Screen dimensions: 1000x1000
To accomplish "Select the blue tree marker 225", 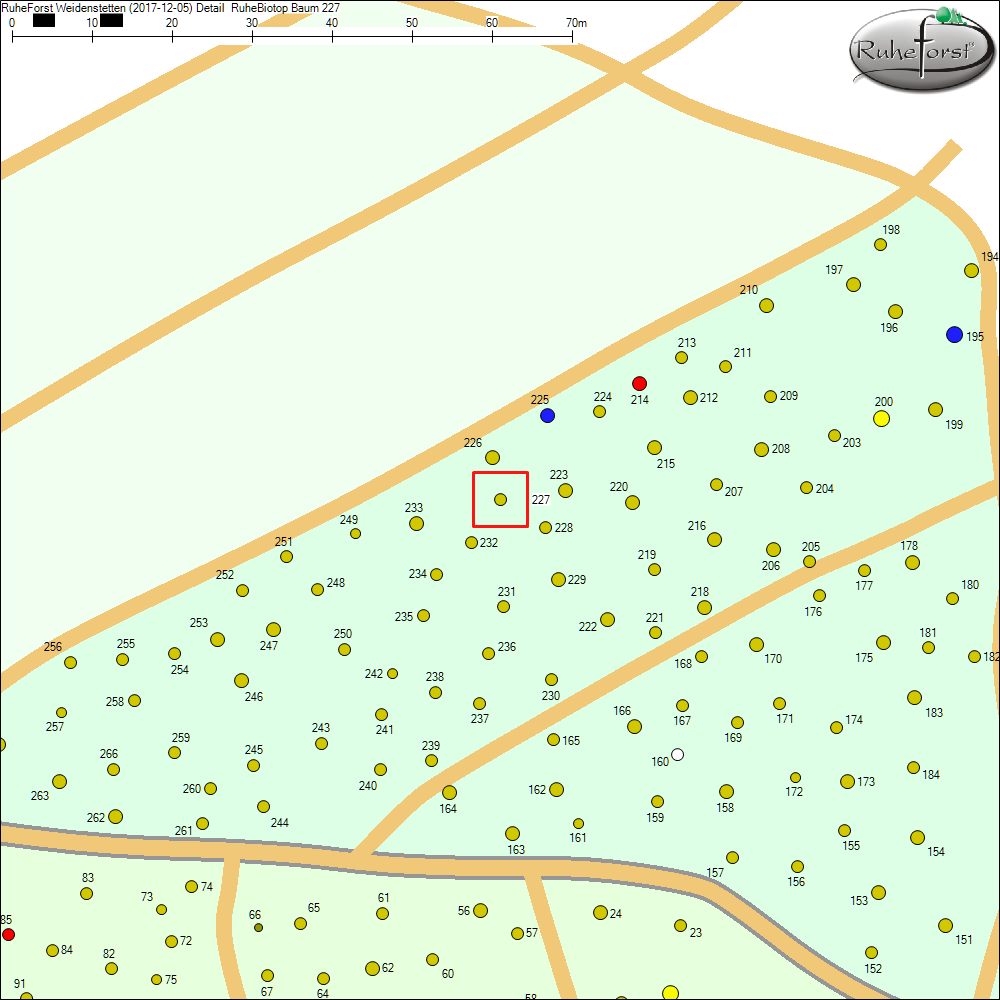I will 547,415.
